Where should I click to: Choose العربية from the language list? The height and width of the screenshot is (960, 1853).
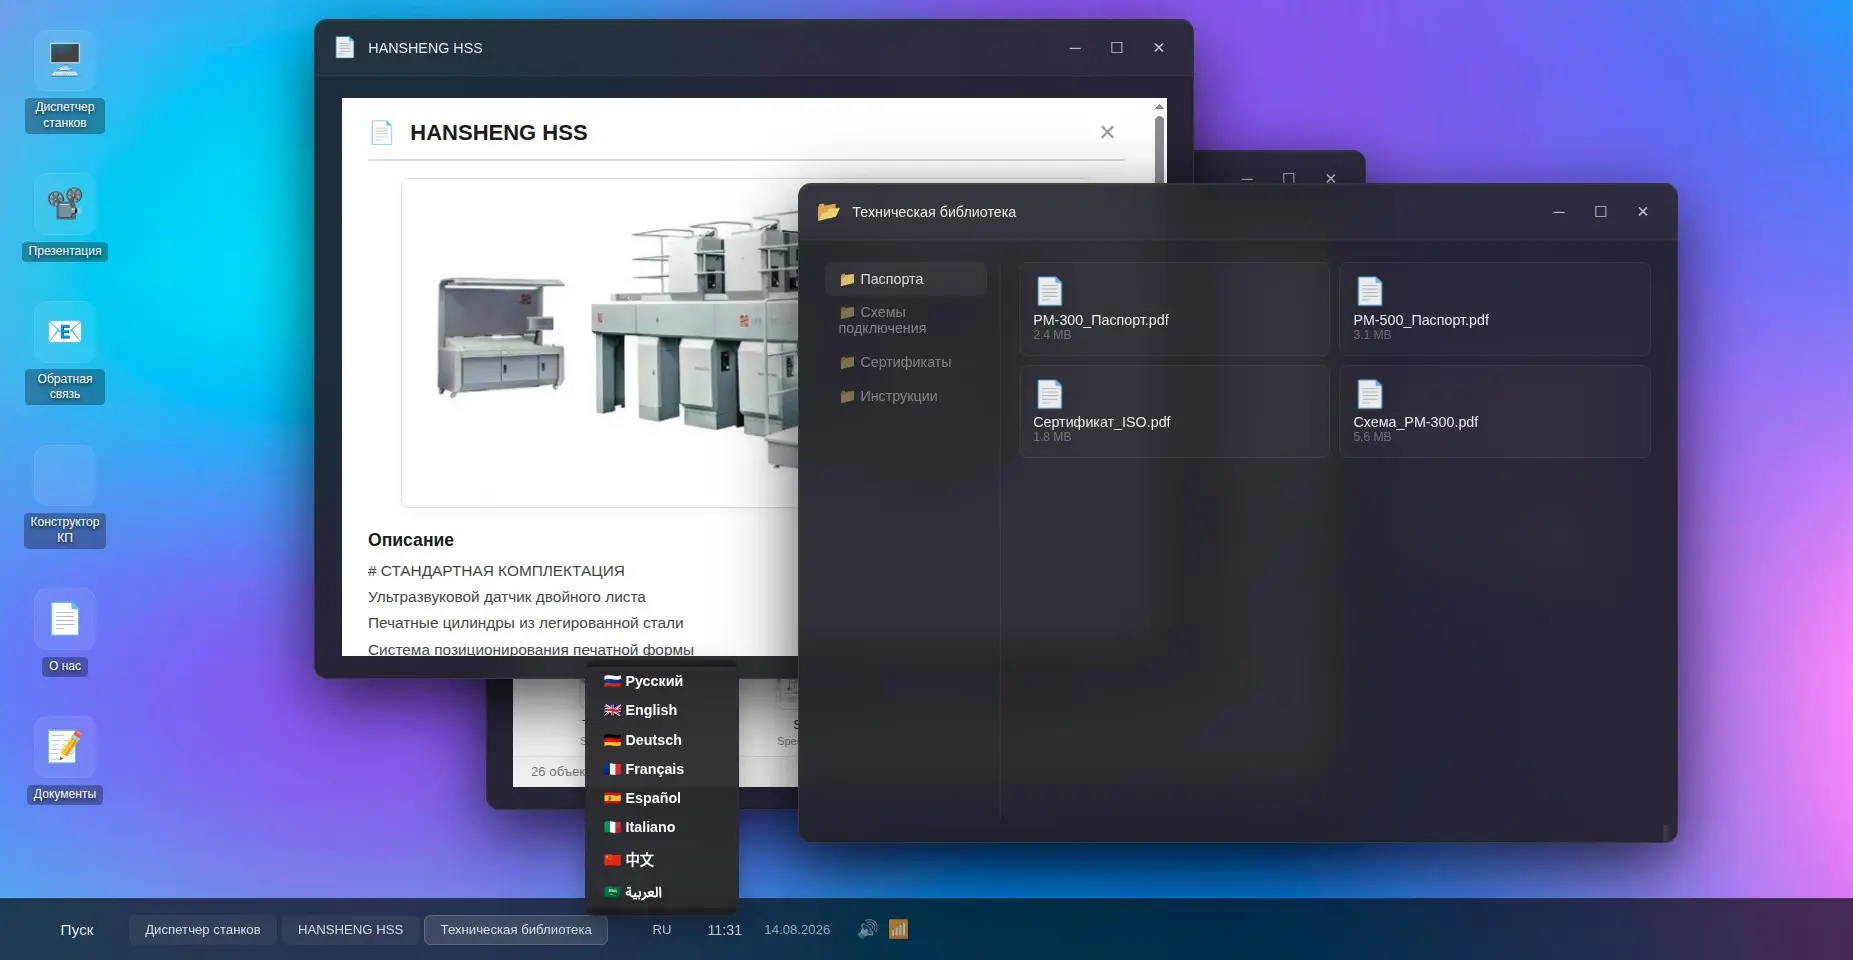662,892
